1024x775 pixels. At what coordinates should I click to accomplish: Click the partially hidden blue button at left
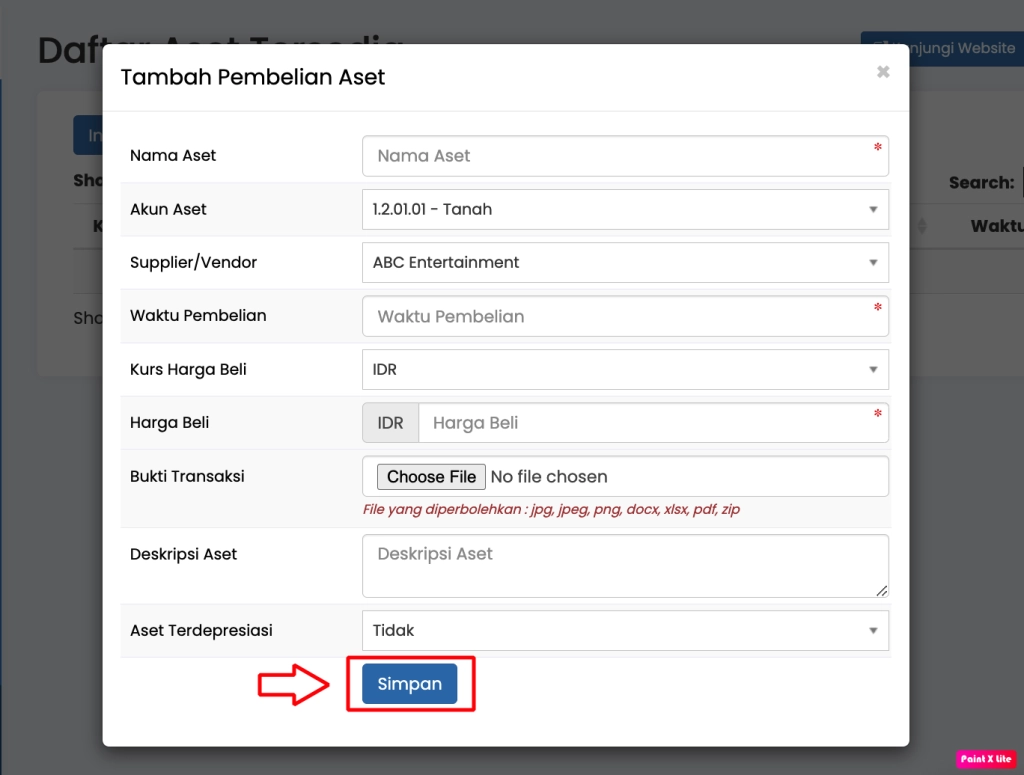tap(88, 136)
